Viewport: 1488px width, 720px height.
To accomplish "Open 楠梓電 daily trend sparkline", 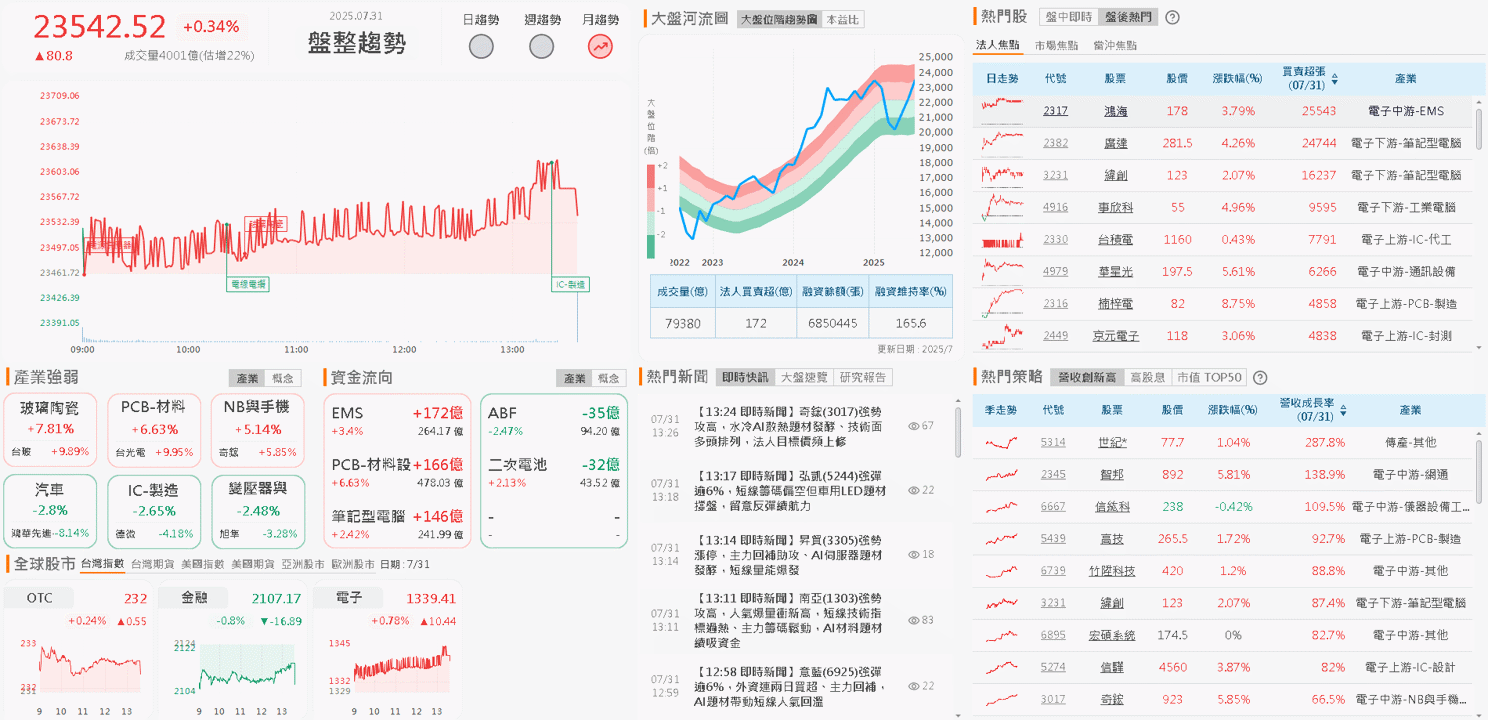I will pos(1002,303).
